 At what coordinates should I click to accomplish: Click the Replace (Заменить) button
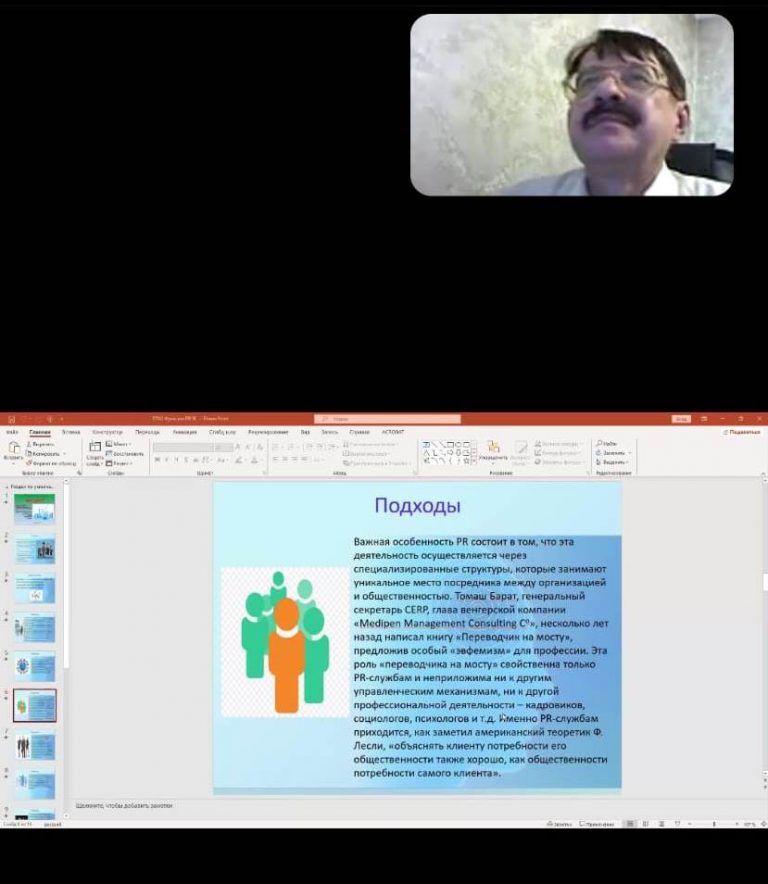pyautogui.click(x=613, y=453)
